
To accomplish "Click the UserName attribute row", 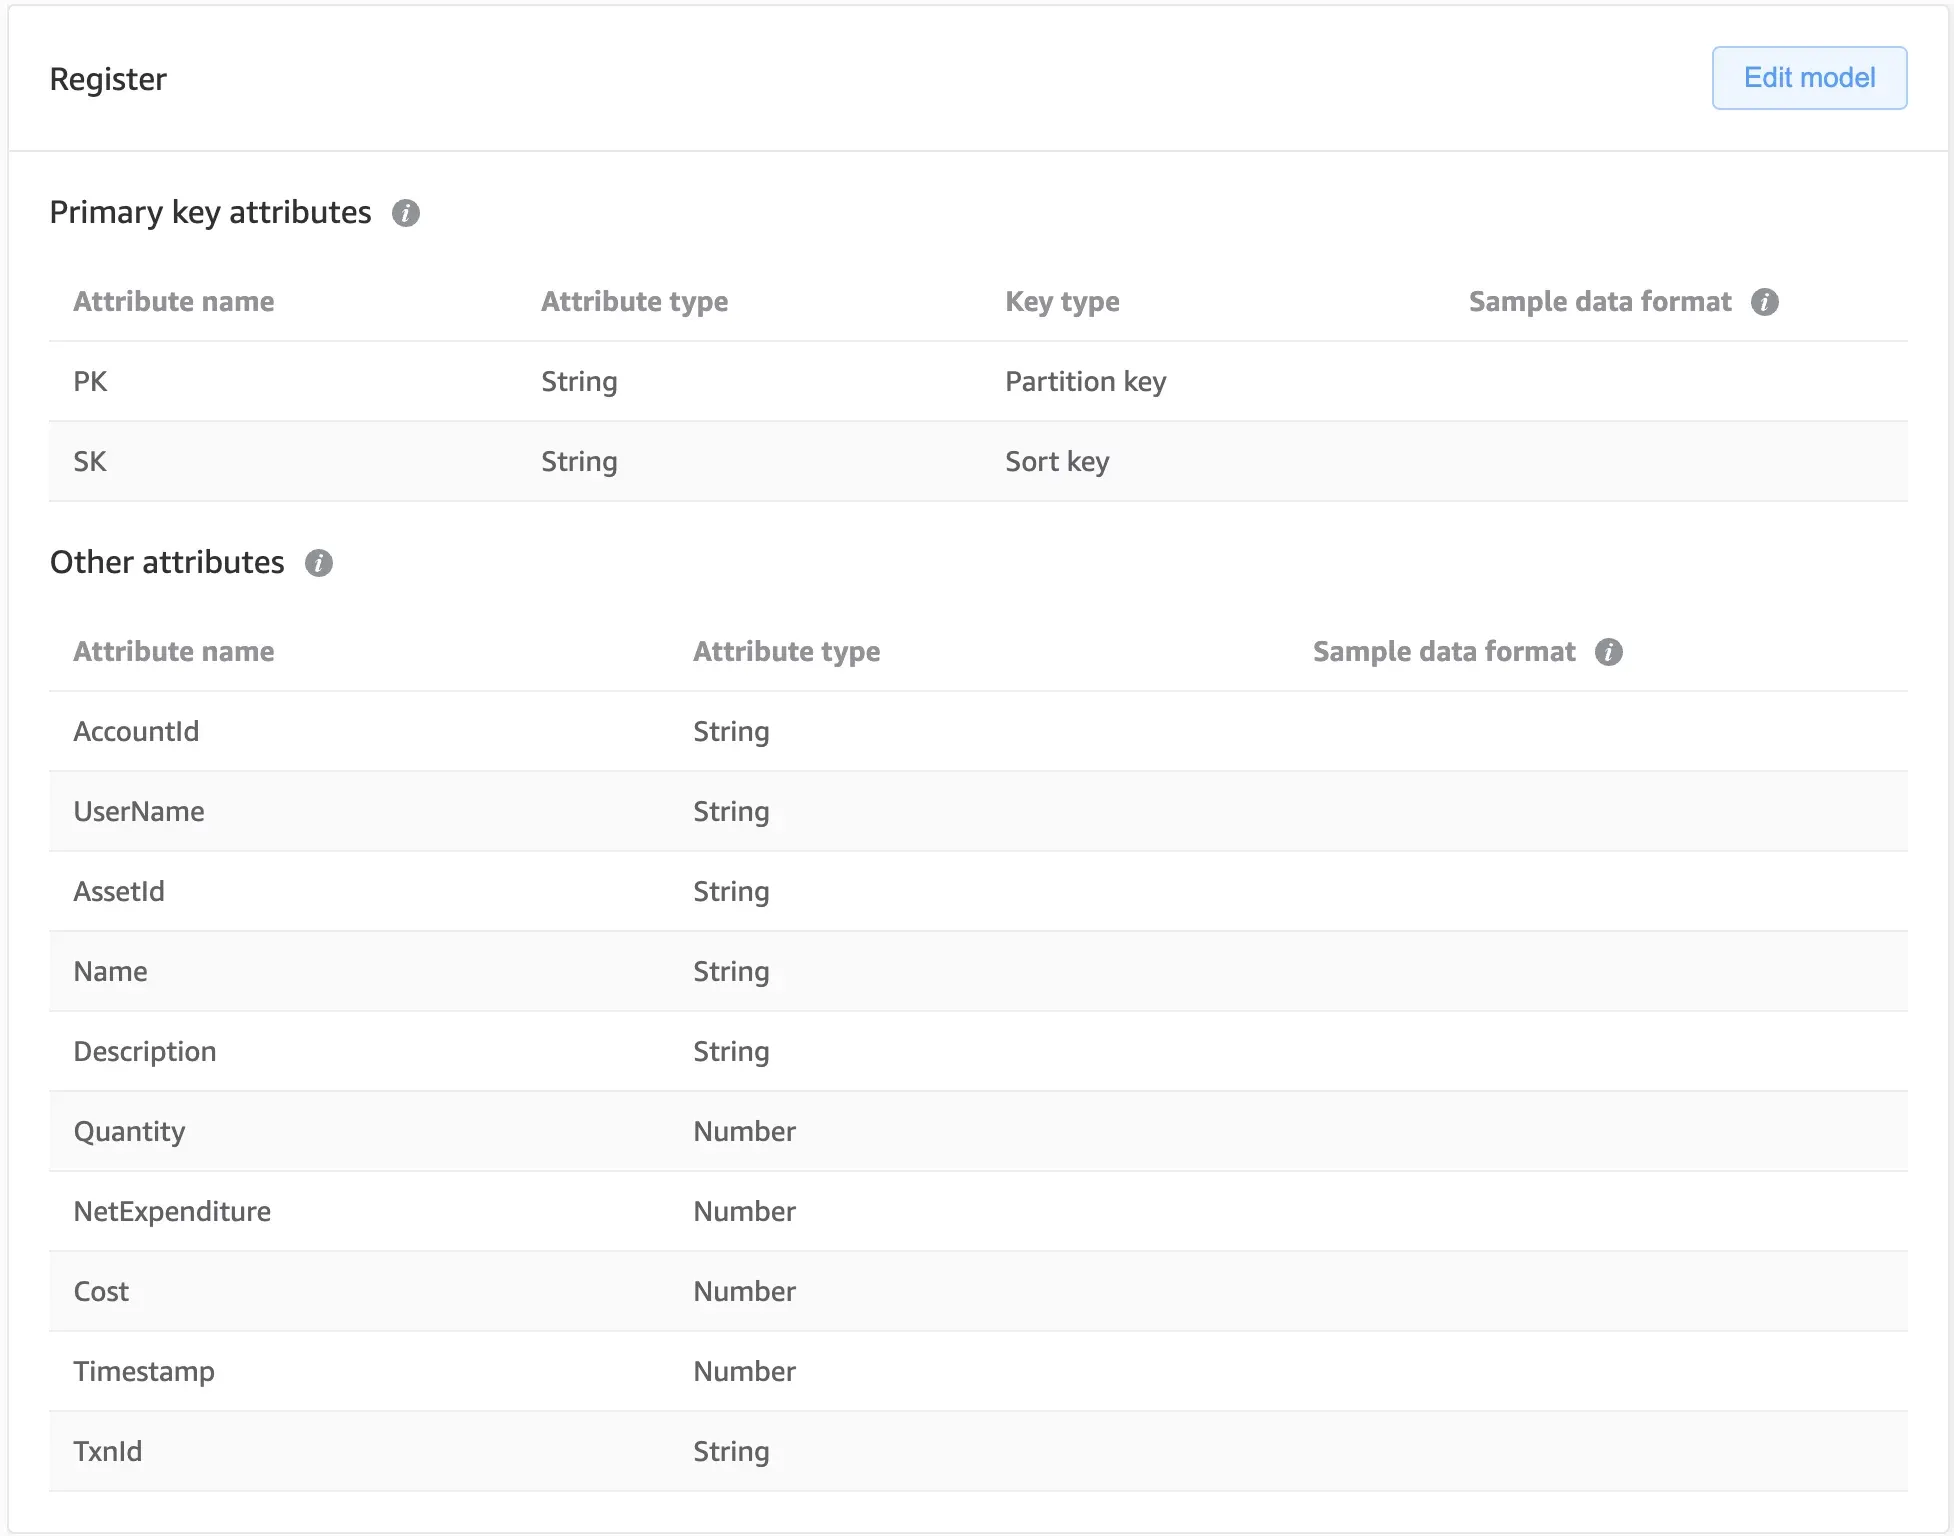I will pyautogui.click(x=977, y=812).
